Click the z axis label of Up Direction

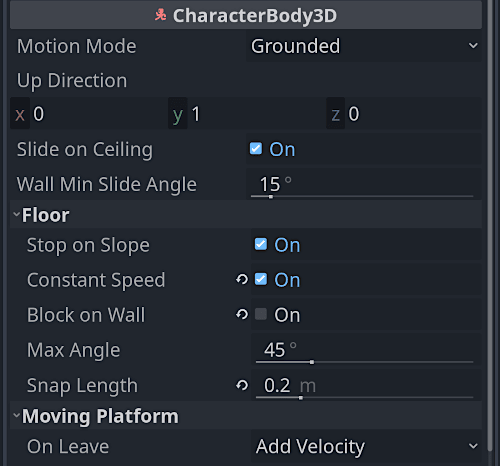(x=335, y=114)
